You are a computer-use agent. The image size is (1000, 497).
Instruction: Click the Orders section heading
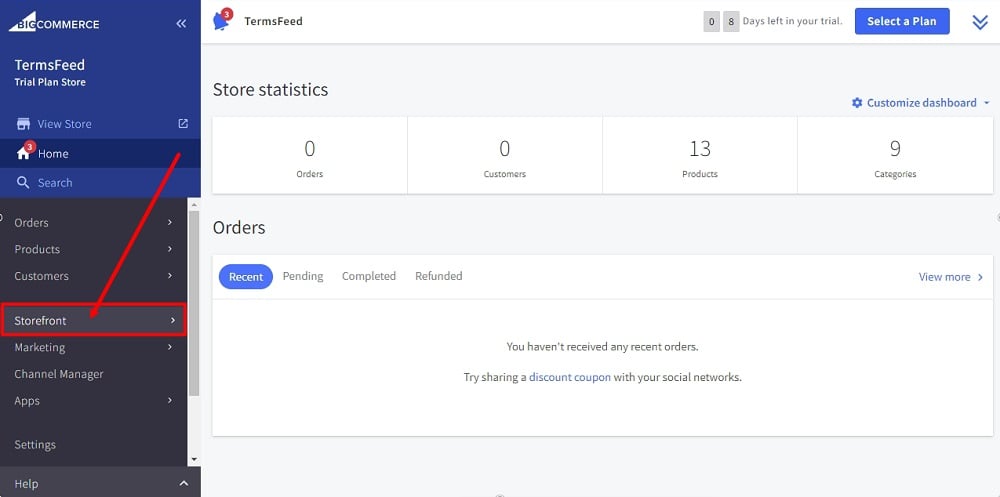(x=239, y=228)
